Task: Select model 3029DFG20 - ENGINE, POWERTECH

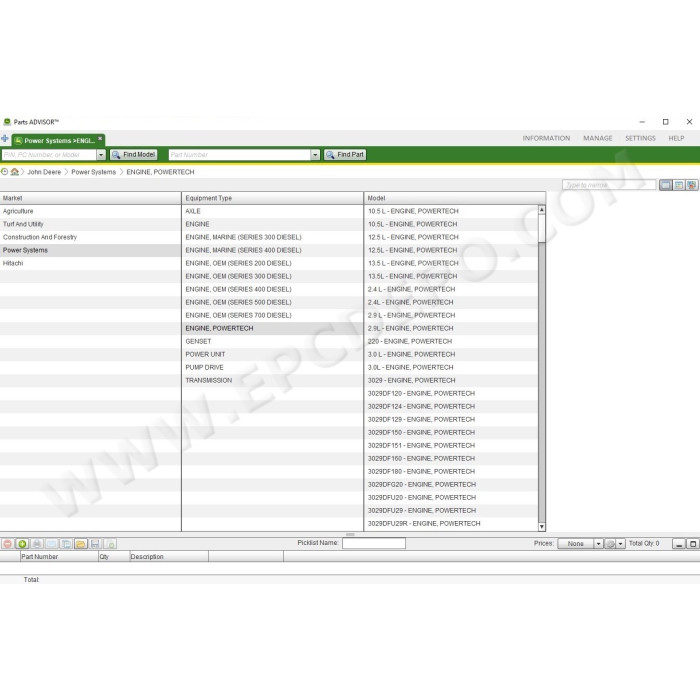Action: pos(451,485)
